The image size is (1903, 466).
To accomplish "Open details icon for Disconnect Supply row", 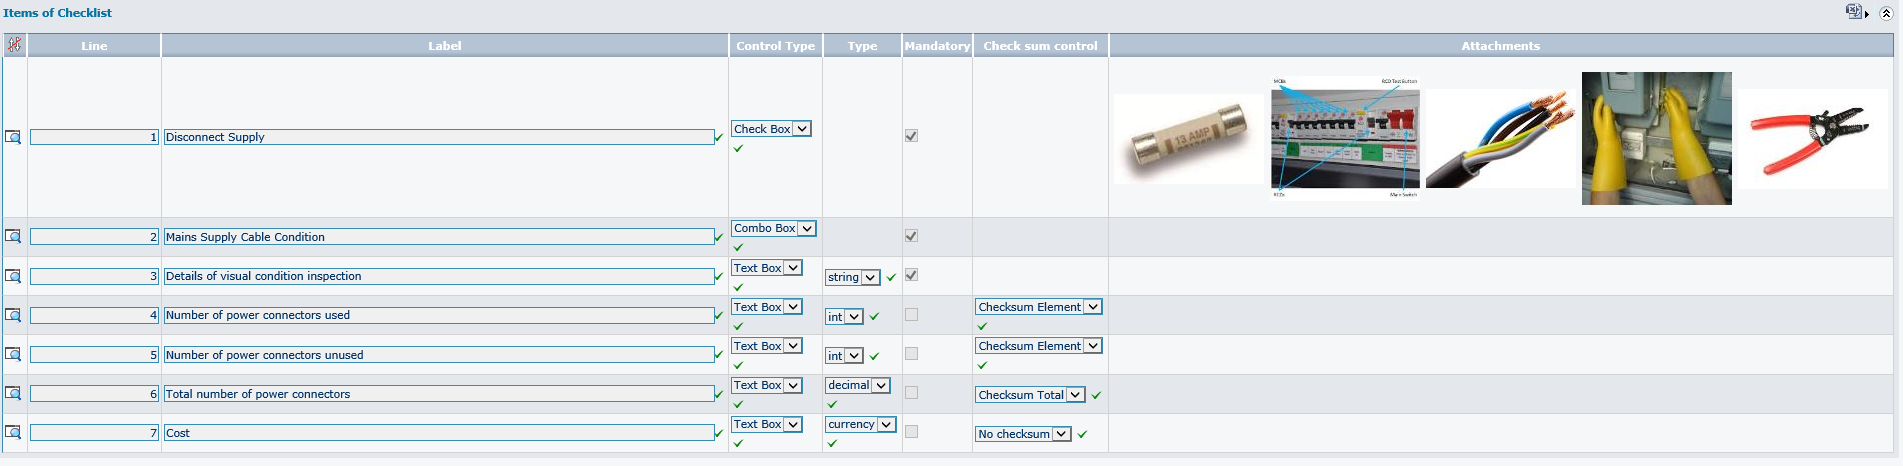I will [13, 137].
